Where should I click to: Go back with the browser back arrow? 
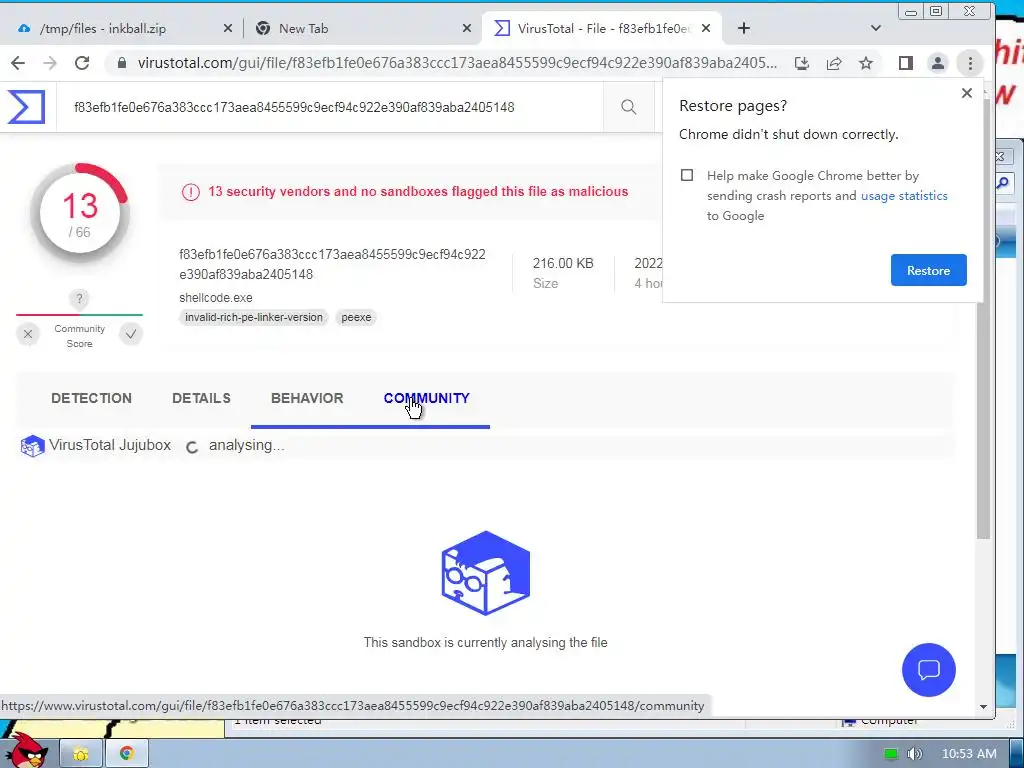18,63
